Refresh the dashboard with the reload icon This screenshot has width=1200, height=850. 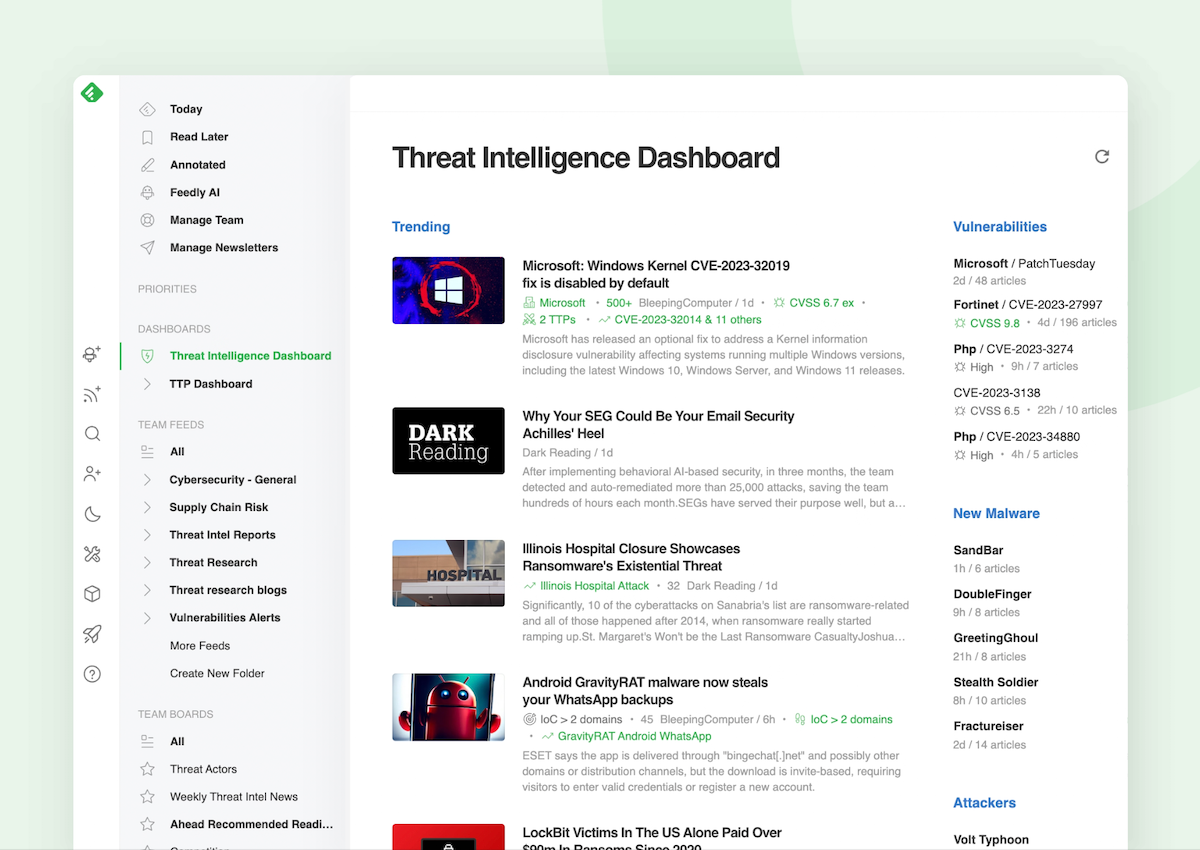pyautogui.click(x=1102, y=157)
